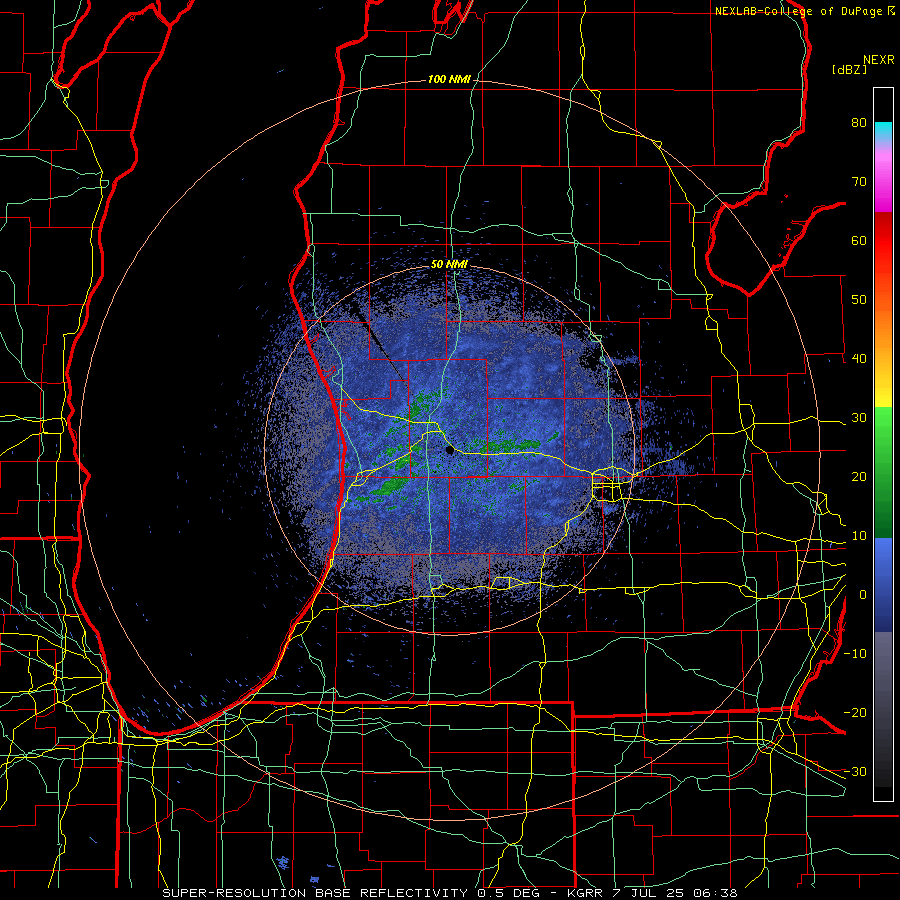Screen dimensions: 900x900
Task: Click the blue segment of the color bar
Action: [x=883, y=584]
